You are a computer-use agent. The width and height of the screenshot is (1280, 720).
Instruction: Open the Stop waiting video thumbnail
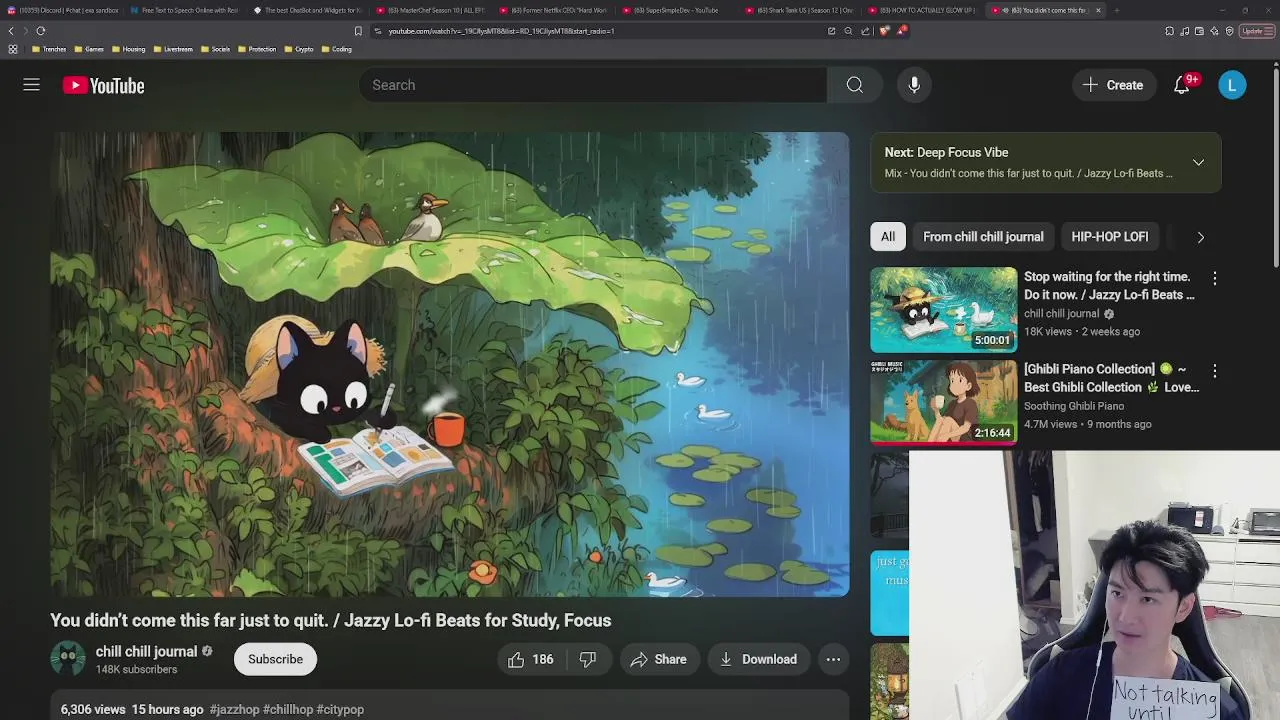943,310
